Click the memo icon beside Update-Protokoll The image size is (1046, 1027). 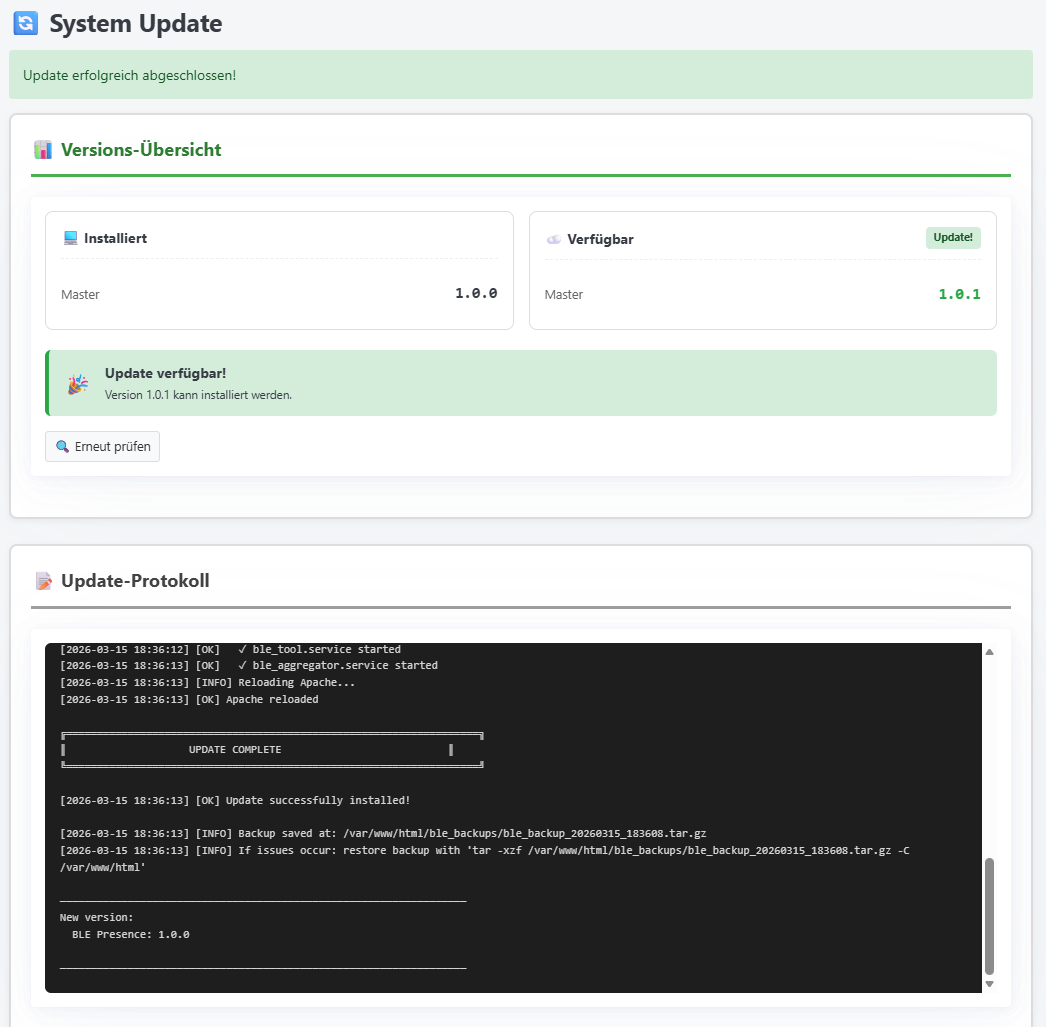tap(43, 581)
